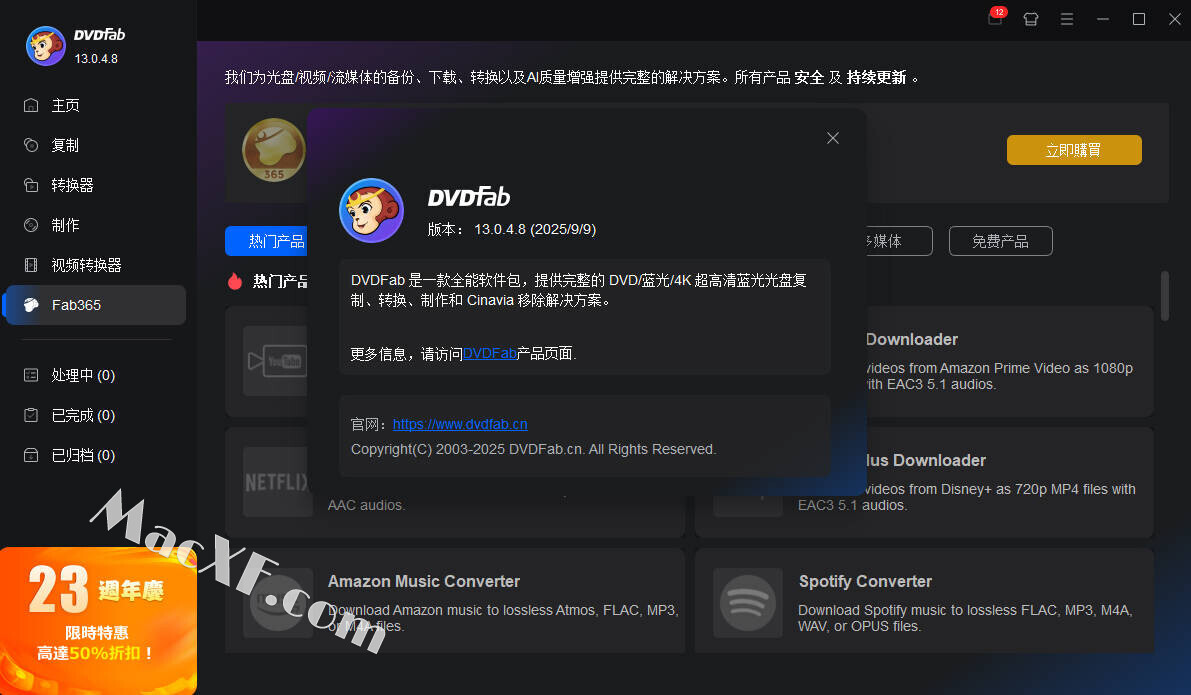Select 视频转换器 in sidebar

click(86, 265)
